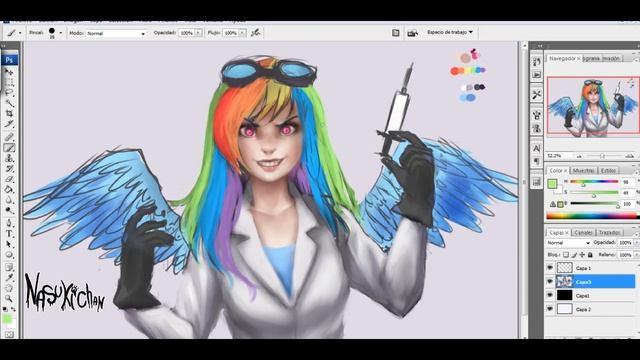The width and height of the screenshot is (640, 360).
Task: Select the Eyedropper tool
Action: [x=9, y=278]
